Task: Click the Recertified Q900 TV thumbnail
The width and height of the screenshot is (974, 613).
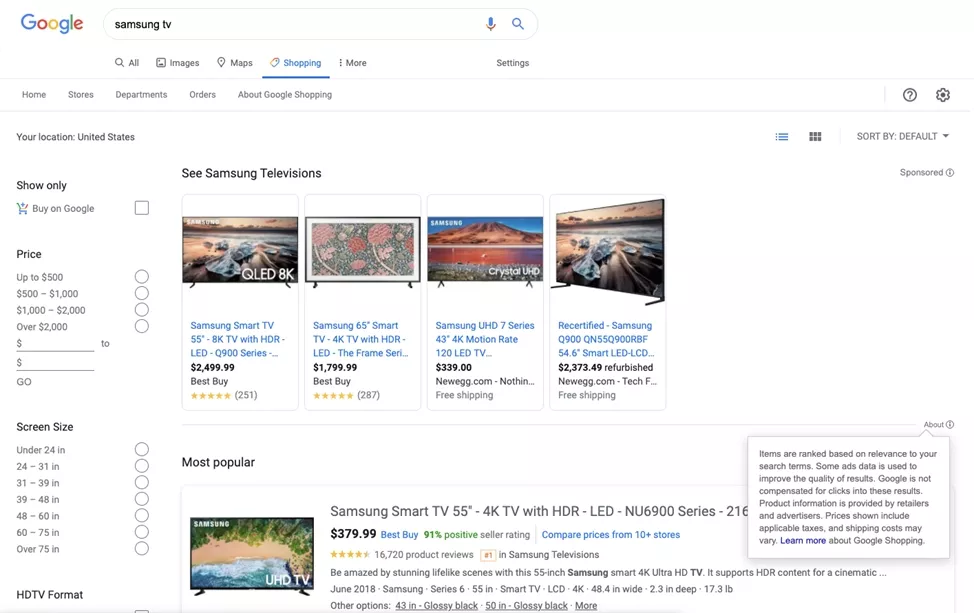Action: point(608,252)
